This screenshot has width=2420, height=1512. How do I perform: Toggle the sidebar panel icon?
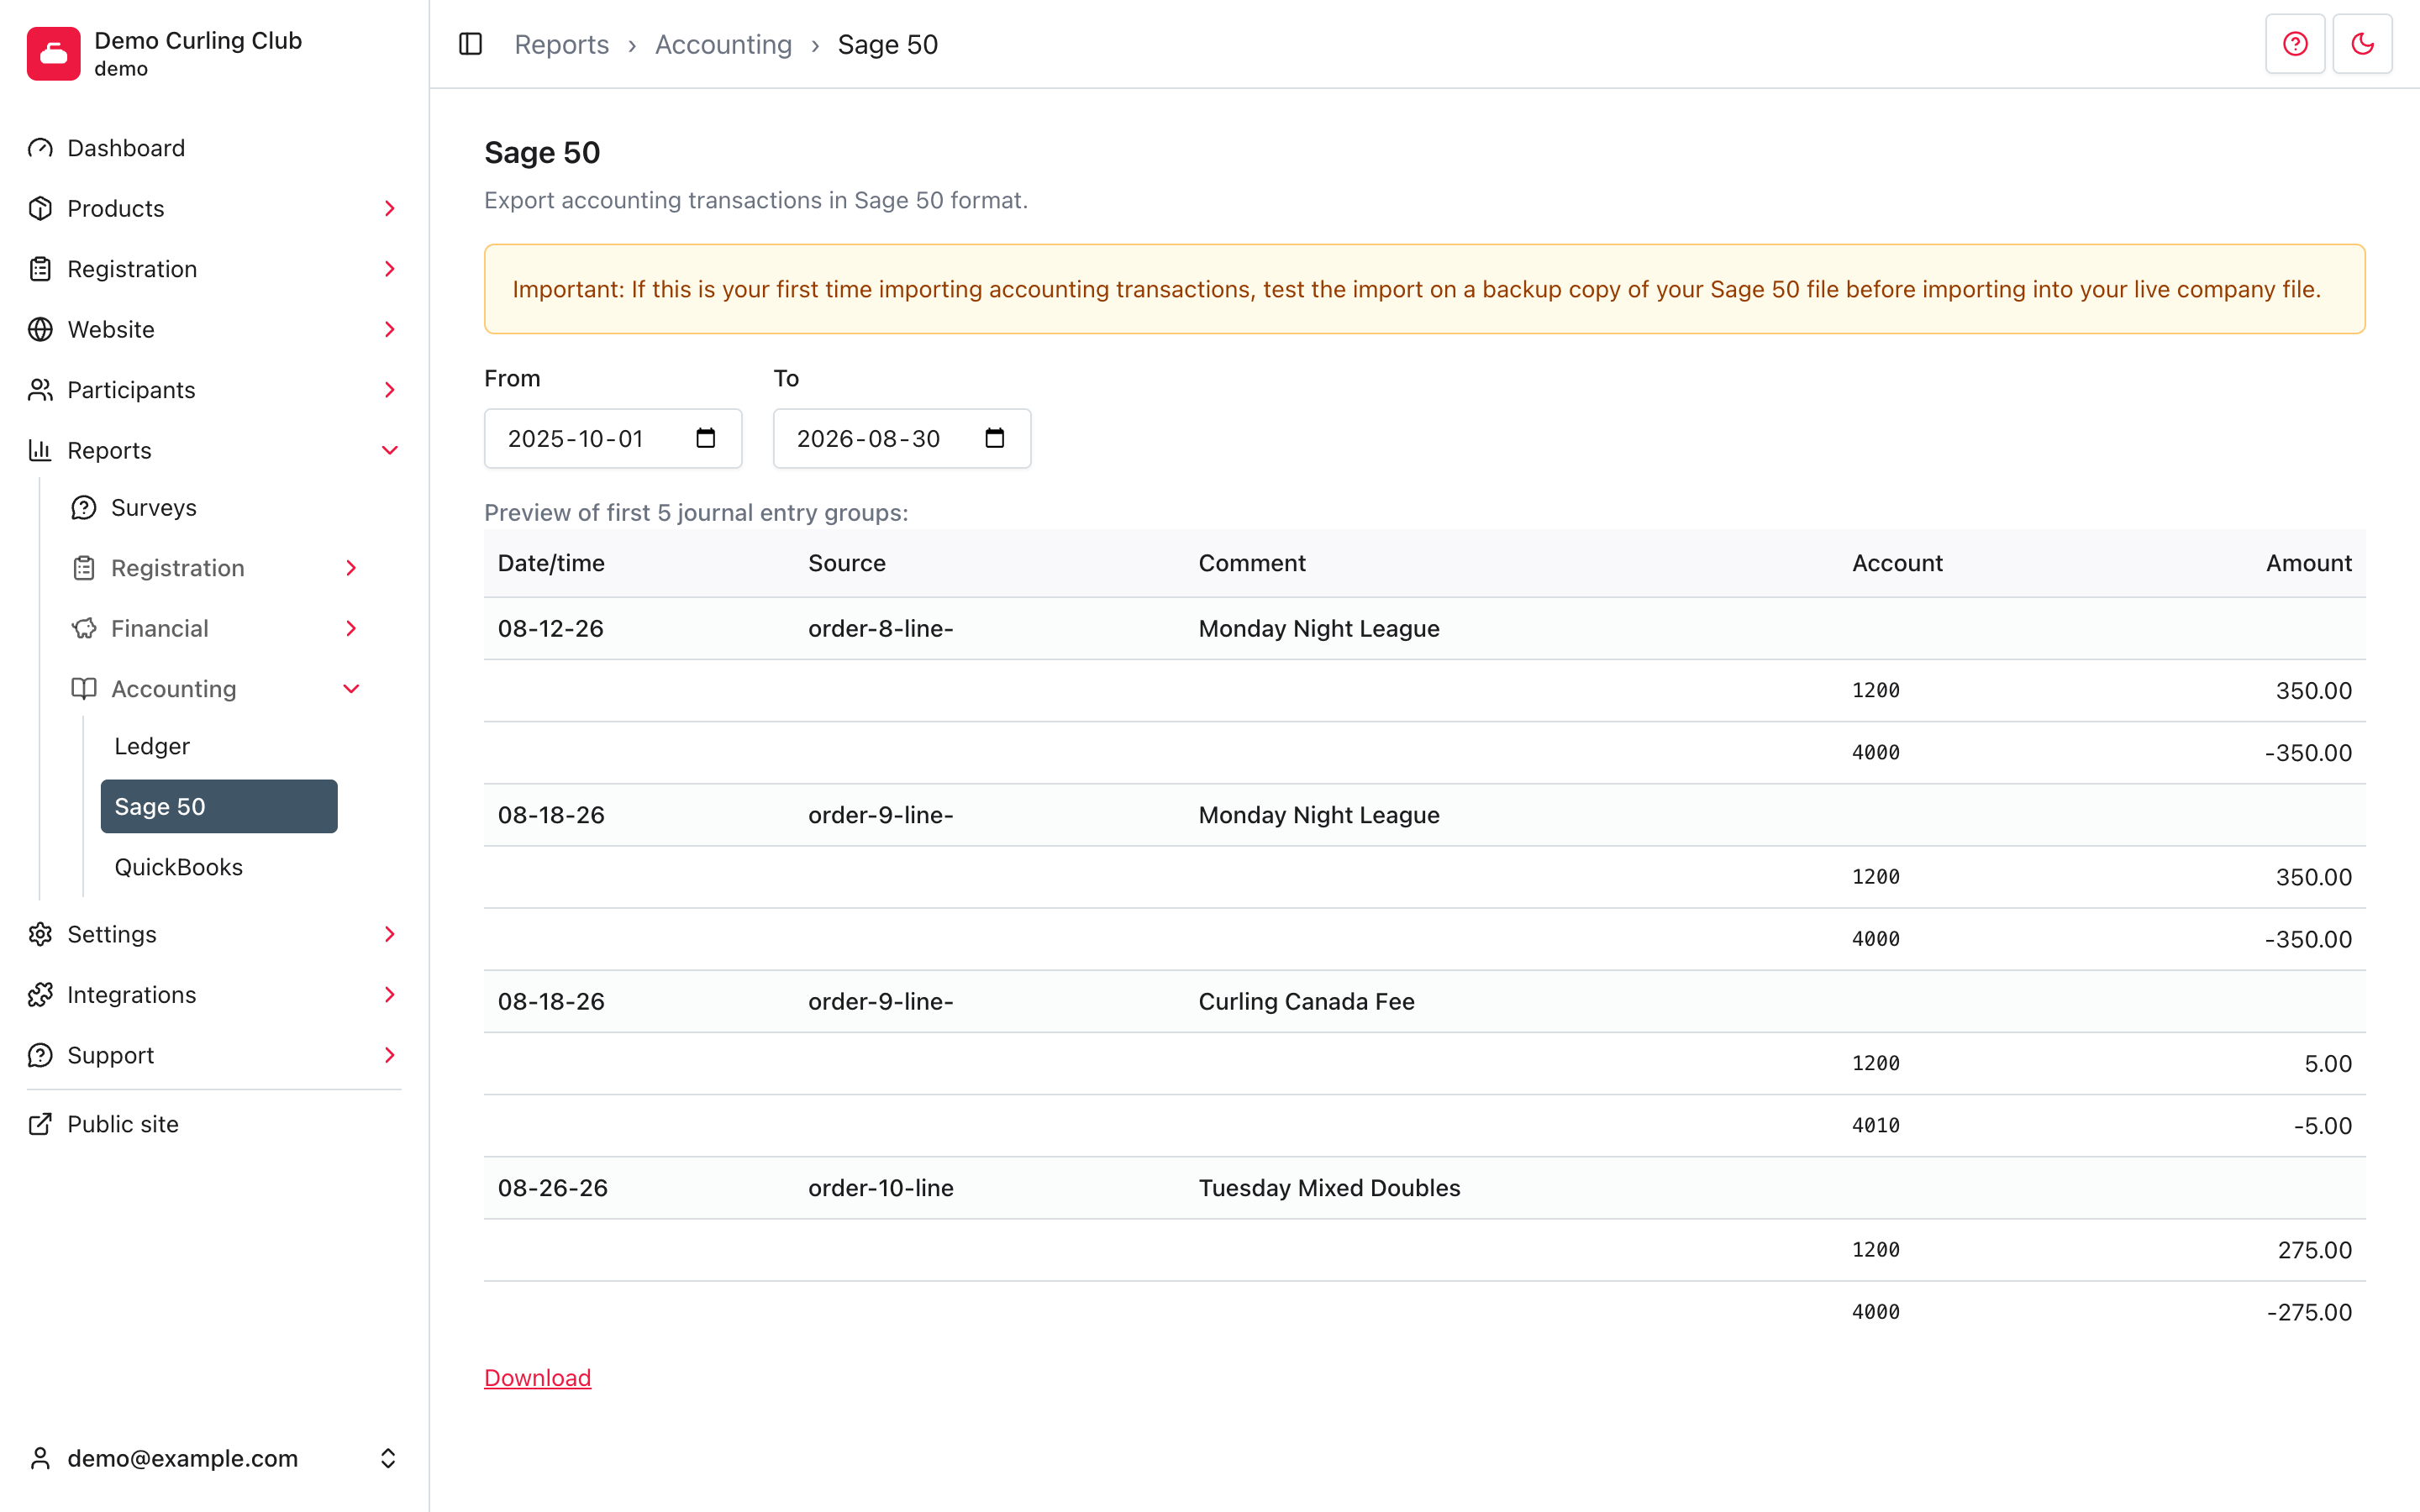click(470, 44)
